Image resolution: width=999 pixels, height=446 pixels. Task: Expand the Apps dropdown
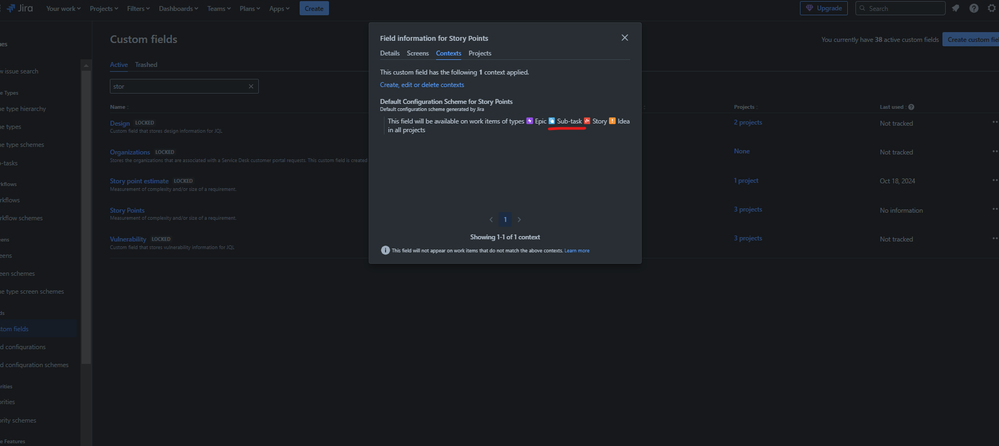(279, 8)
